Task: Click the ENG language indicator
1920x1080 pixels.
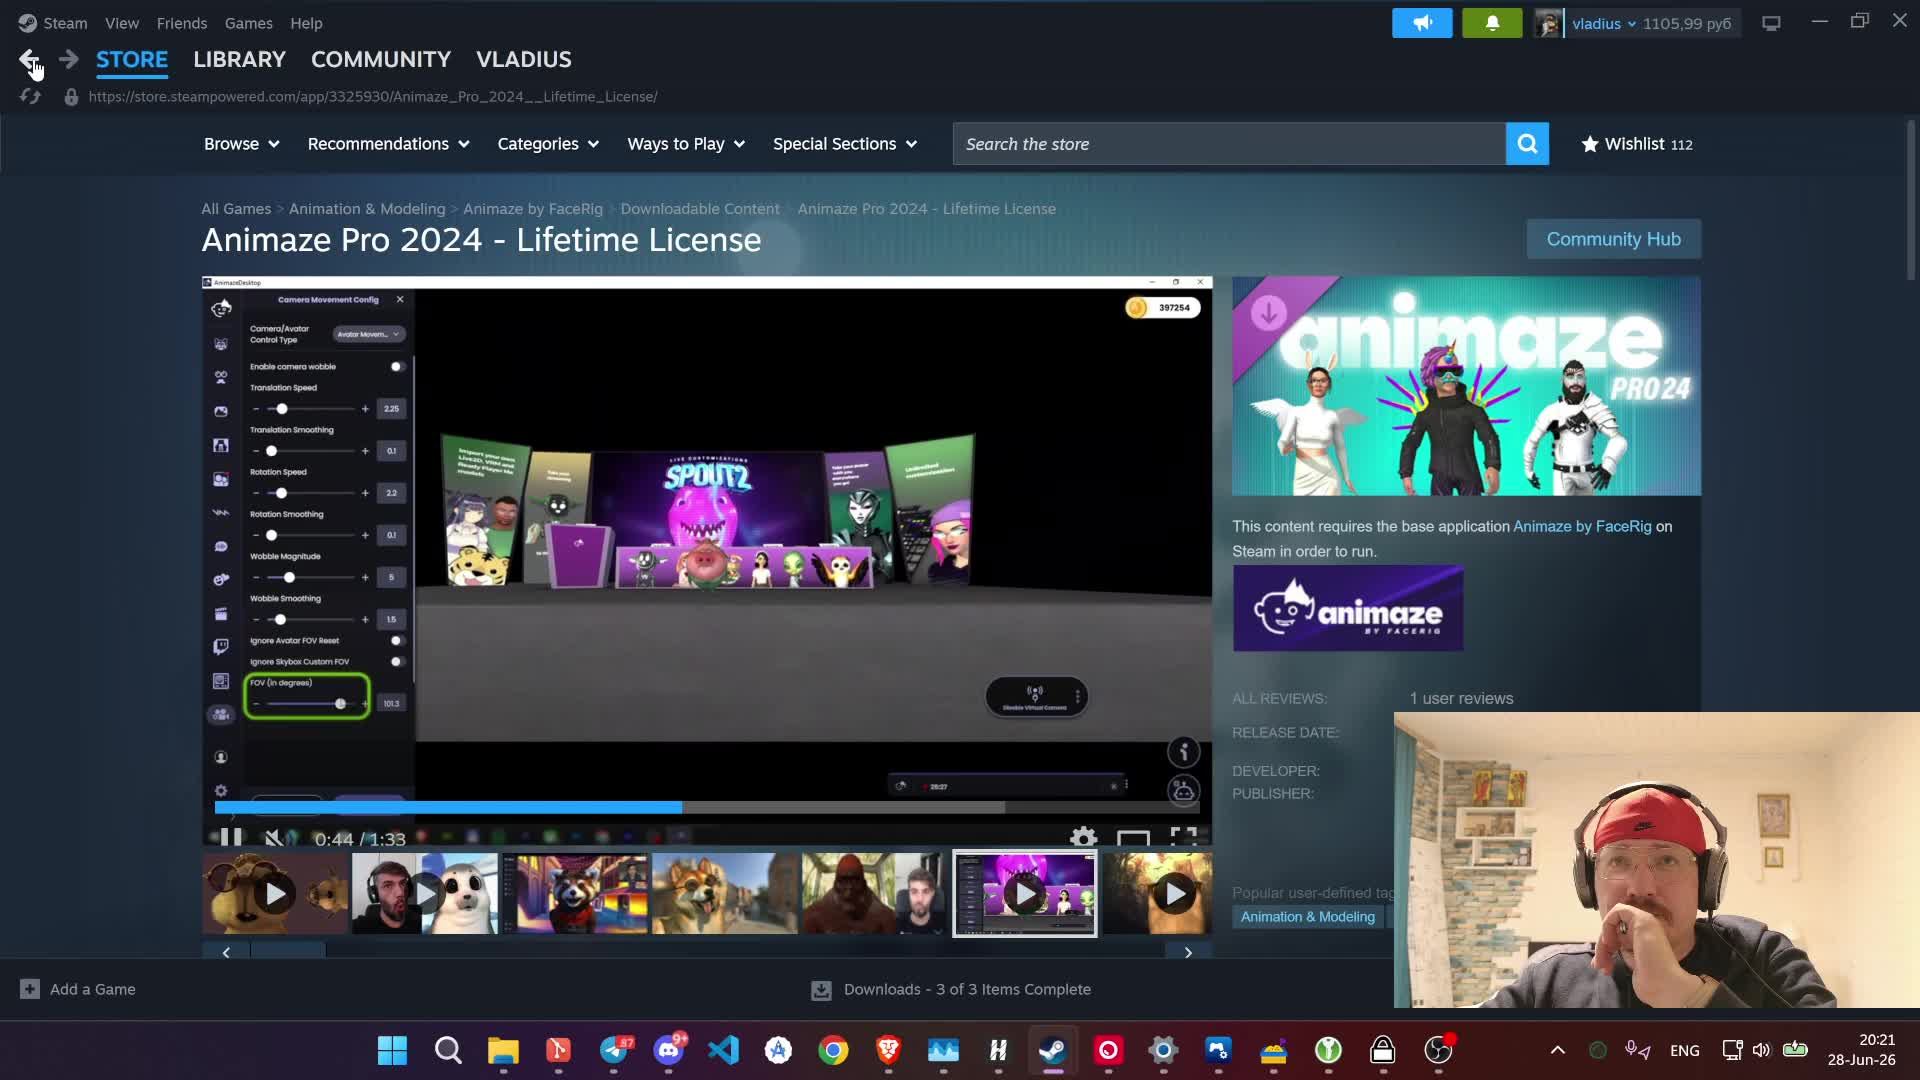Action: [1684, 1050]
